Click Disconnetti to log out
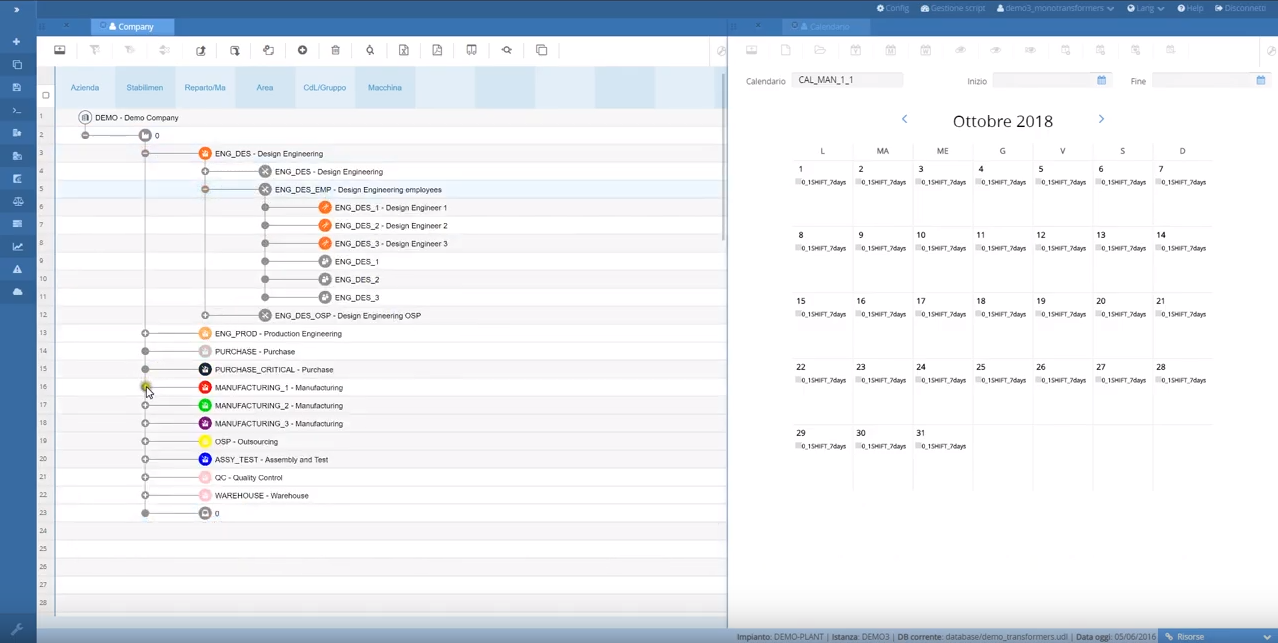 click(1240, 8)
